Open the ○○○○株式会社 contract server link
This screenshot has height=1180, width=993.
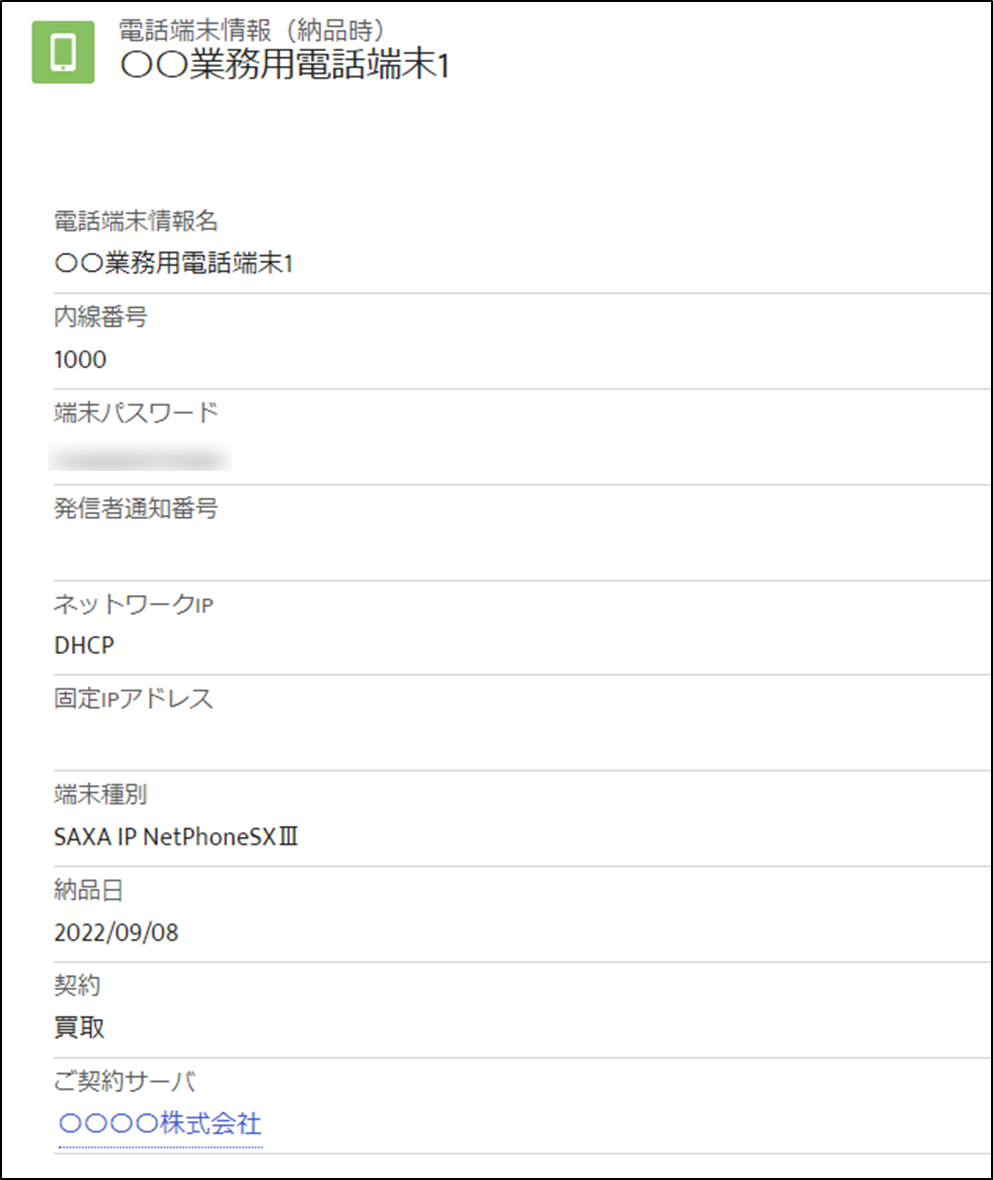(160, 1124)
